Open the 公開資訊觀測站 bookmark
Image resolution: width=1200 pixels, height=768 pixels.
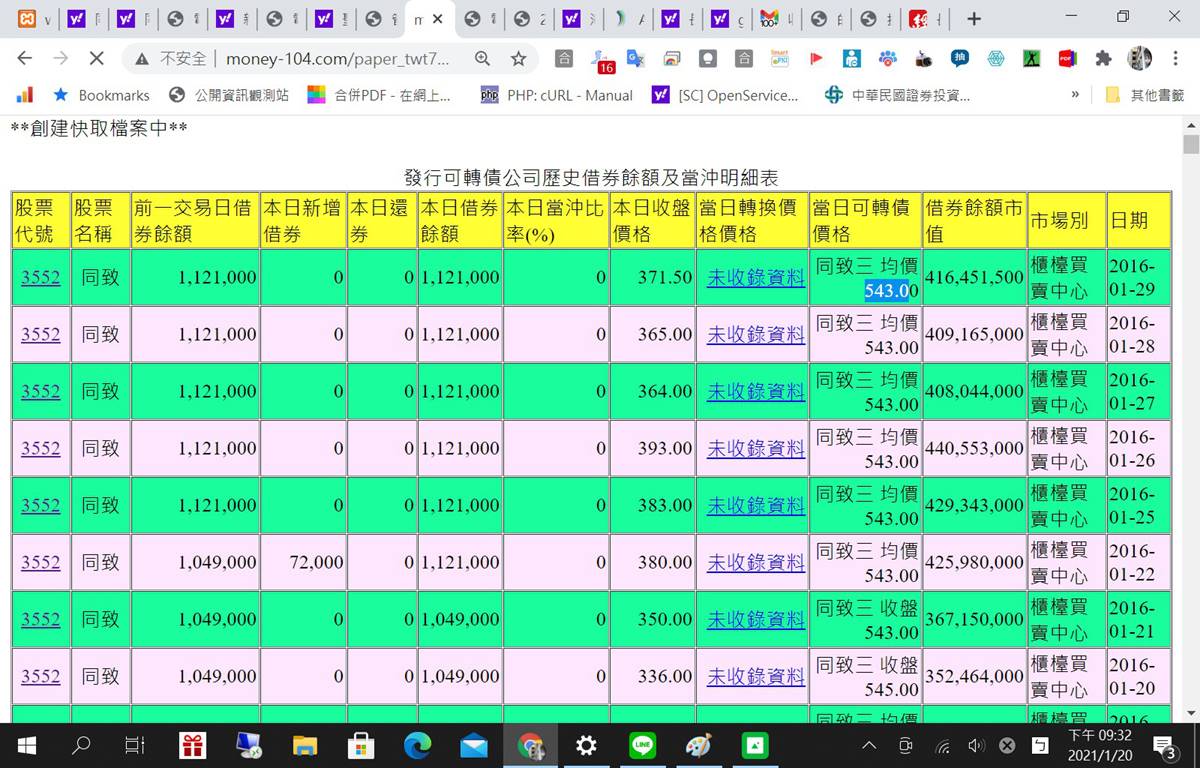tap(229, 95)
